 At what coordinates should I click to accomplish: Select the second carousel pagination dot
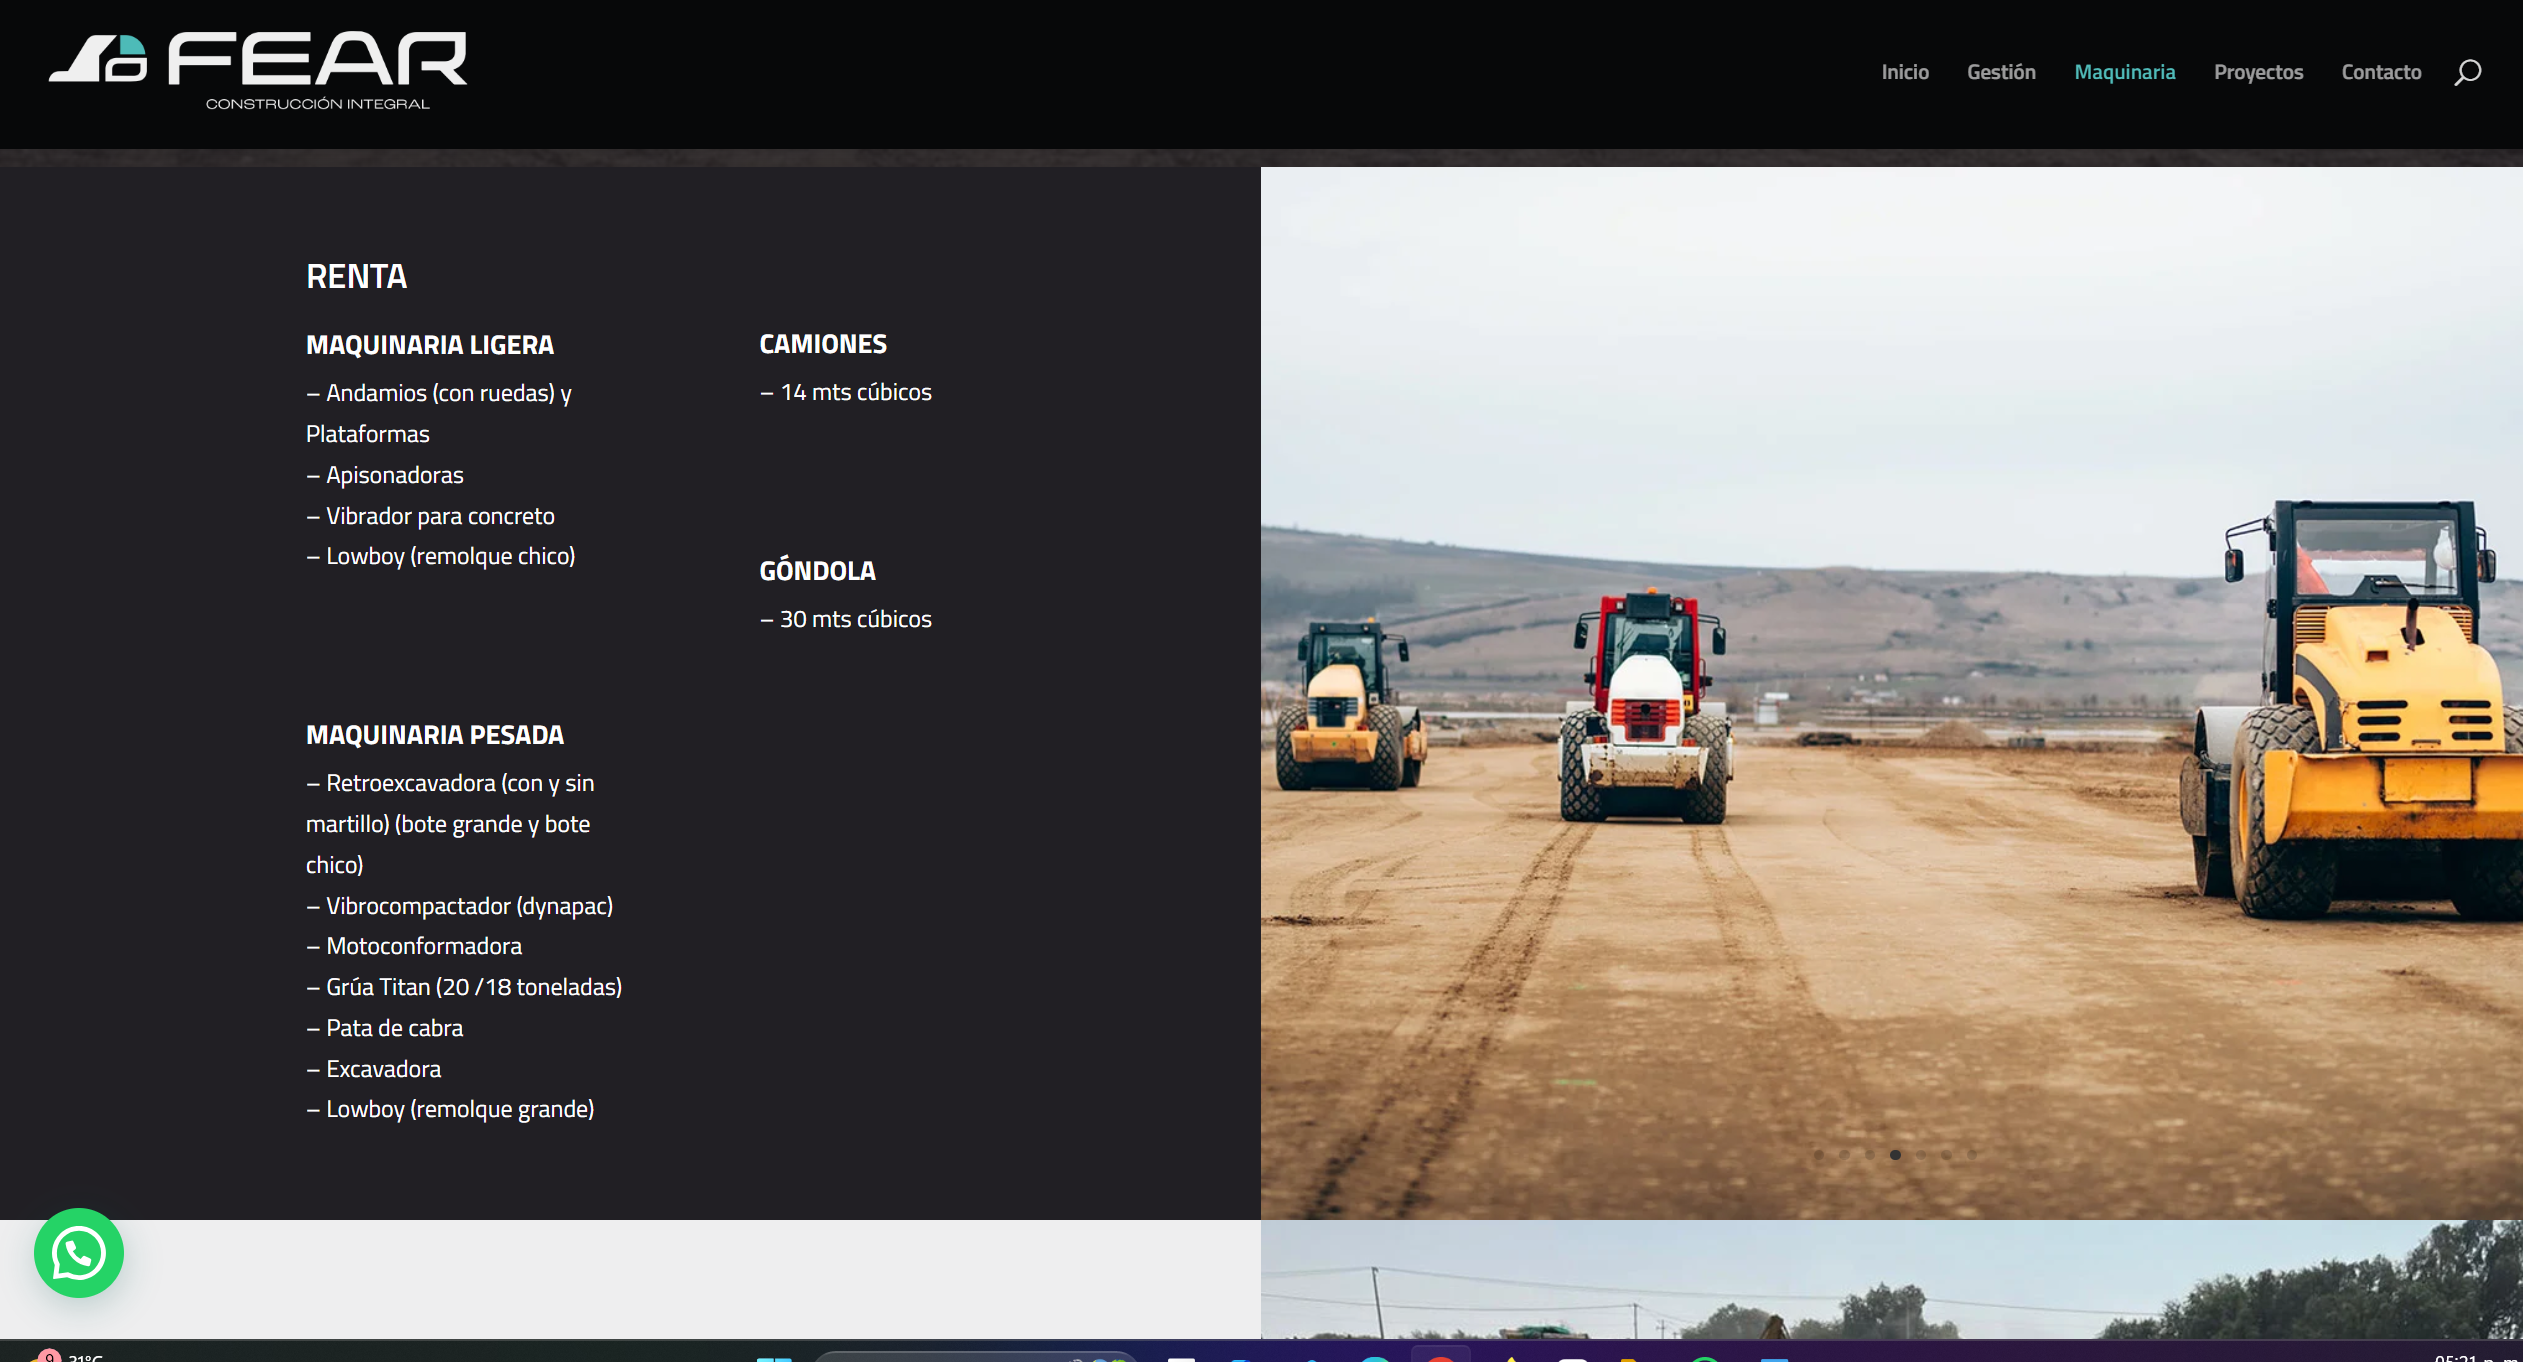(1844, 1154)
